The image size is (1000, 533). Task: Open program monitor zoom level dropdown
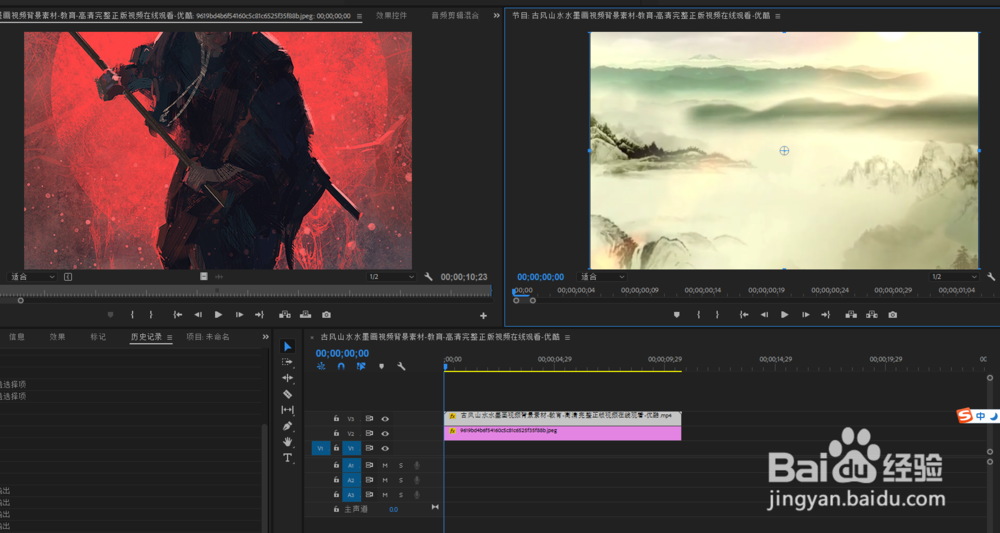(x=601, y=277)
